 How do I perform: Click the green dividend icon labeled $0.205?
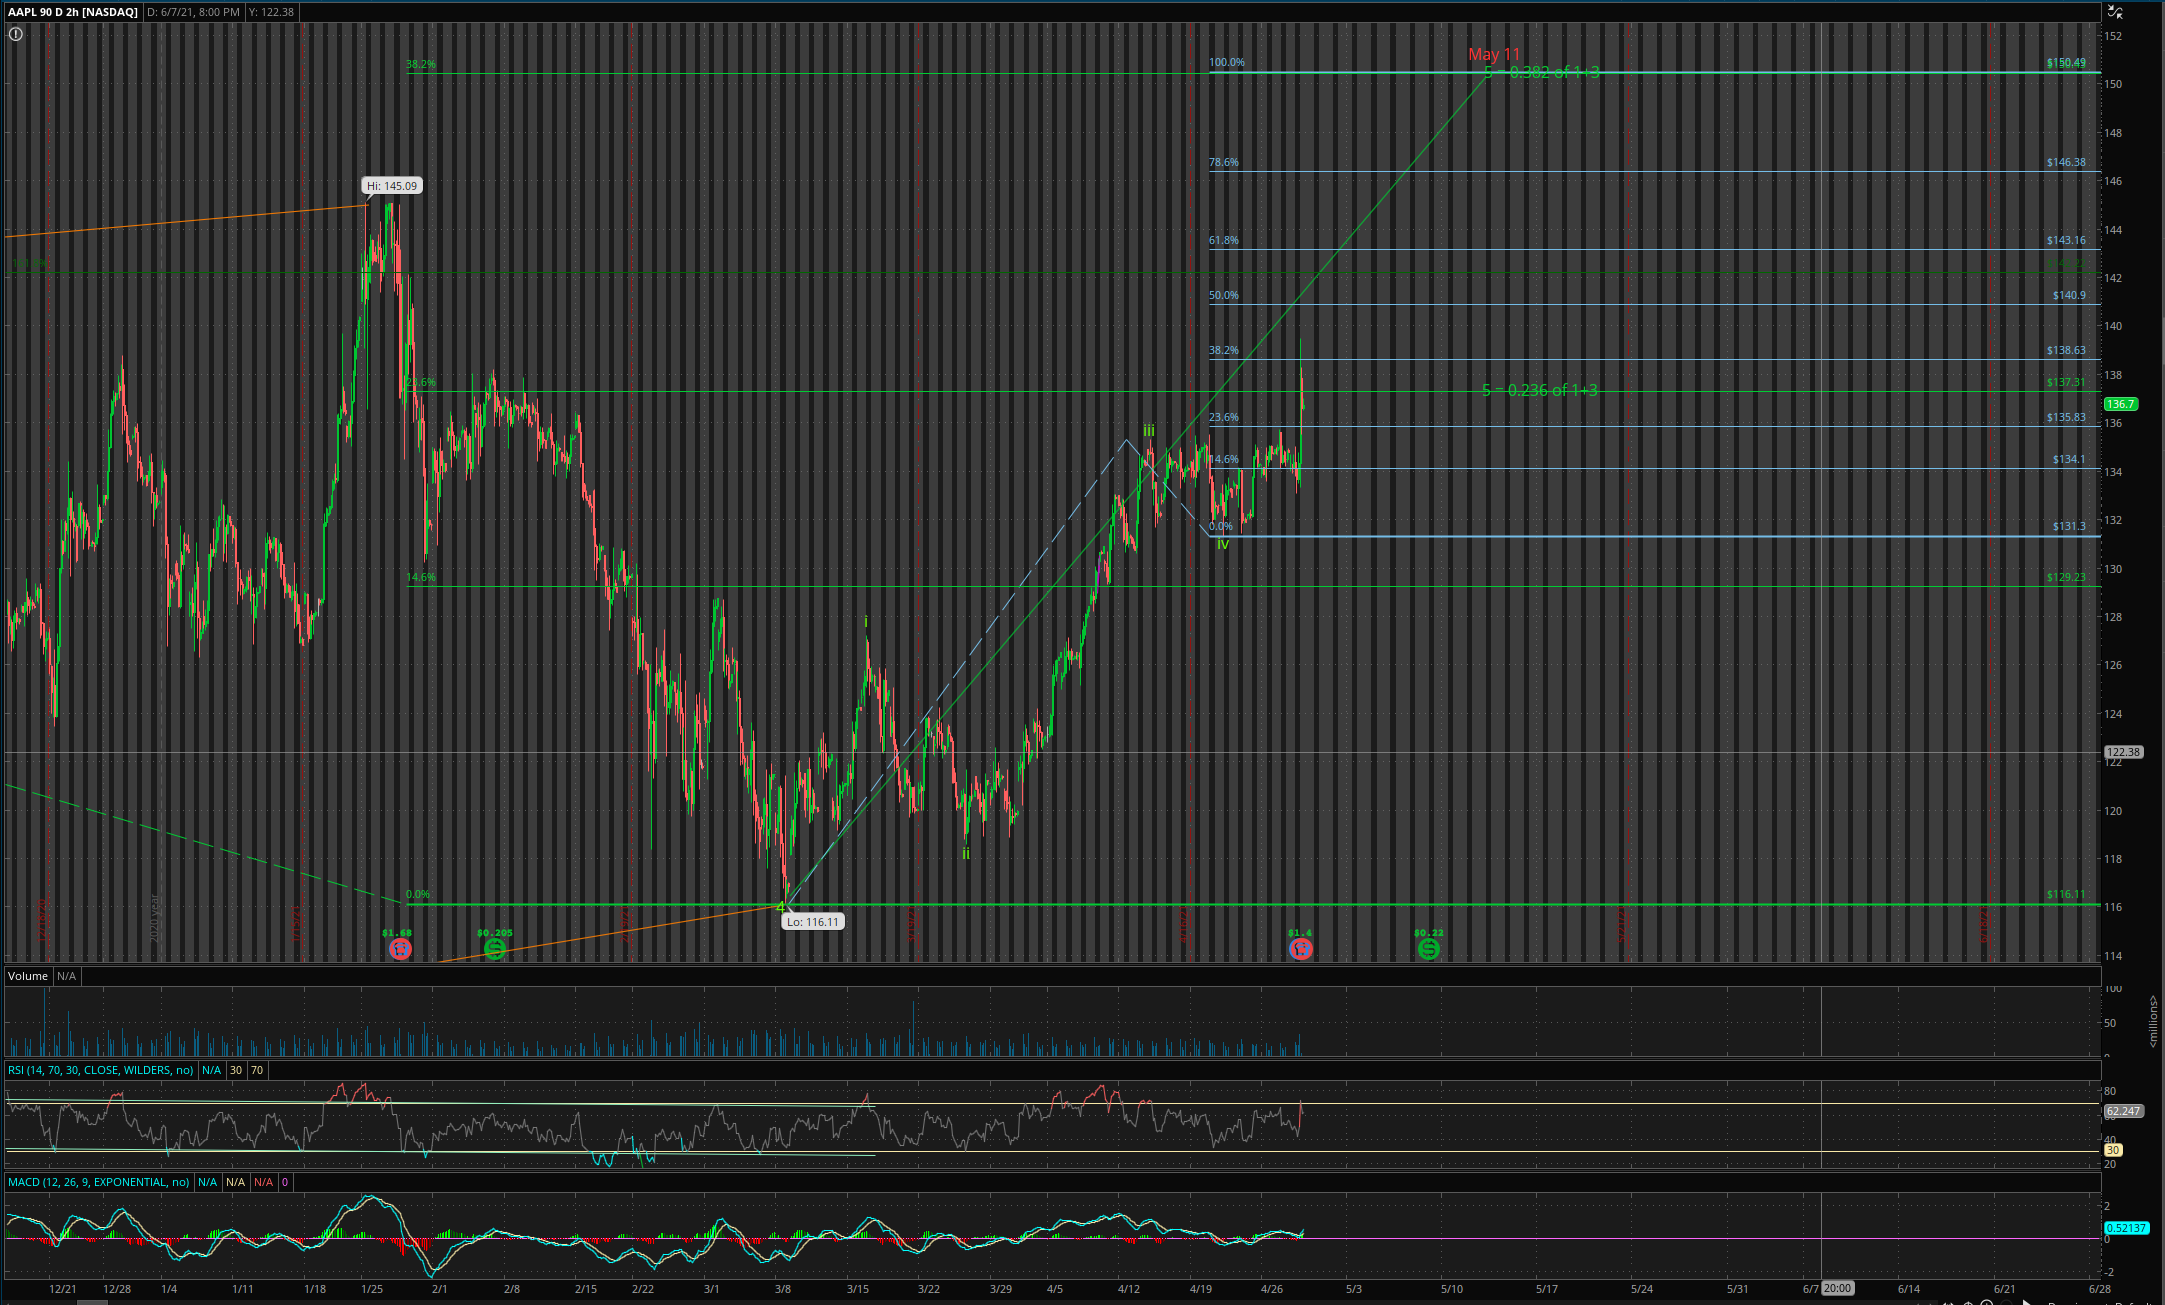[x=495, y=948]
